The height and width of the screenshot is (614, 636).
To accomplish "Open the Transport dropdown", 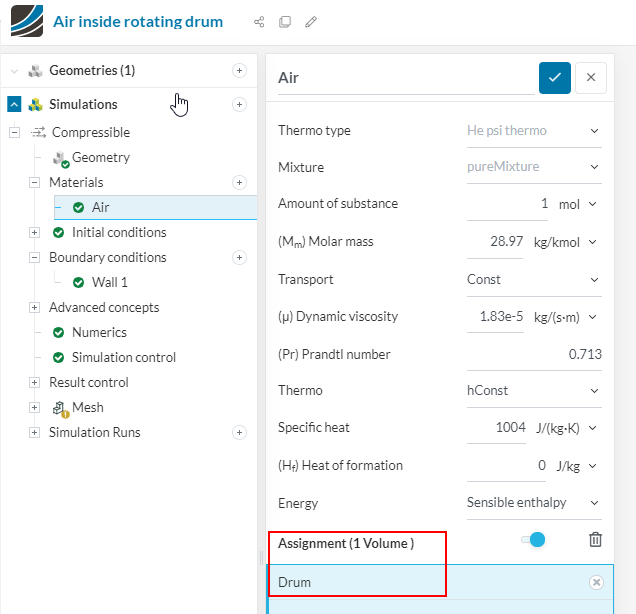I will pos(533,279).
